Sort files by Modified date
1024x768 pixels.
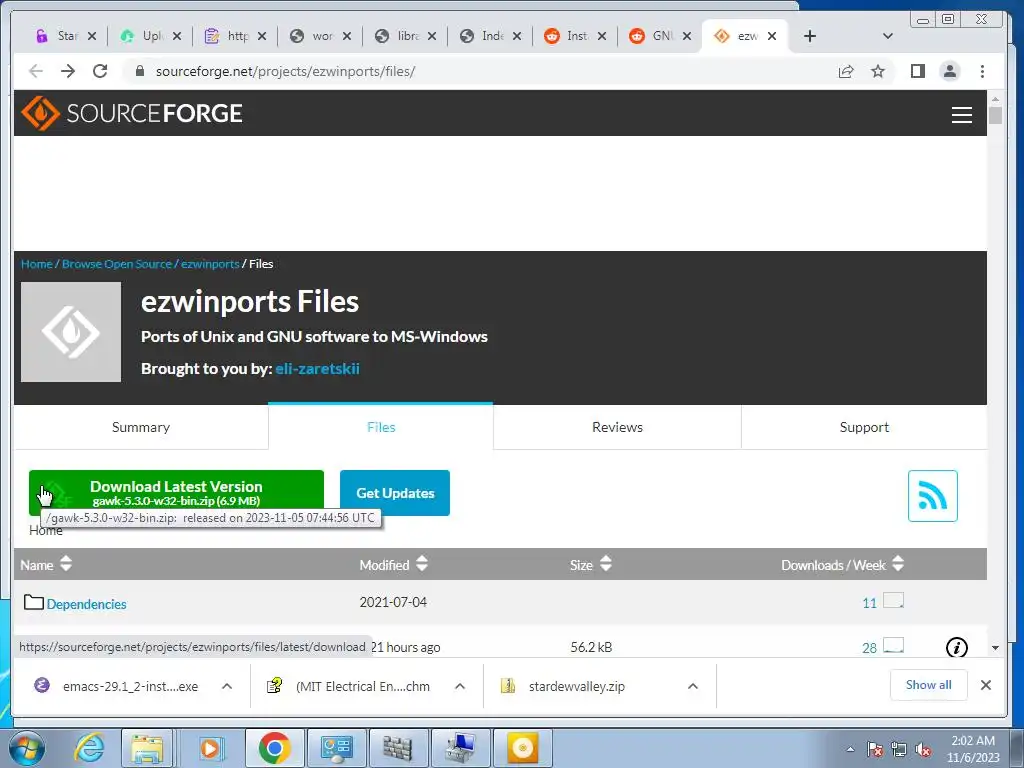(393, 565)
